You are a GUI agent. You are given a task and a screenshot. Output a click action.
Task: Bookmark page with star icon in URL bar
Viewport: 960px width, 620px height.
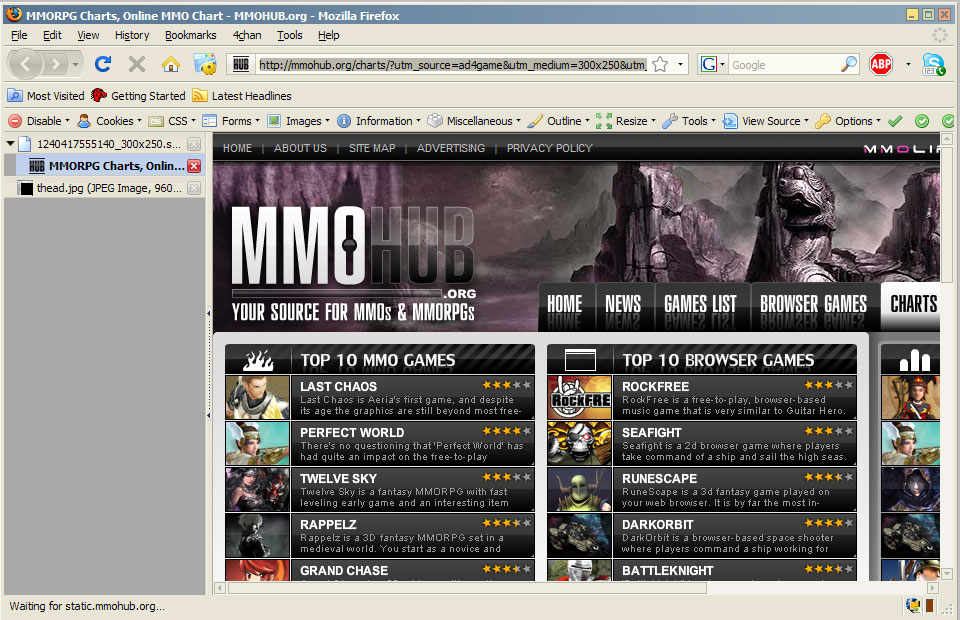point(660,64)
